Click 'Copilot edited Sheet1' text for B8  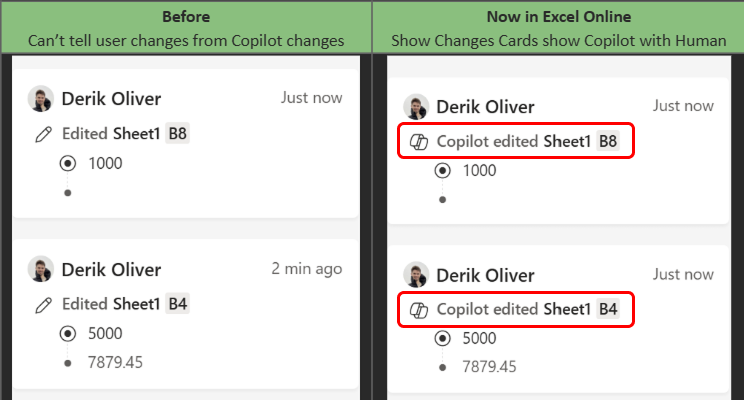click(x=514, y=141)
